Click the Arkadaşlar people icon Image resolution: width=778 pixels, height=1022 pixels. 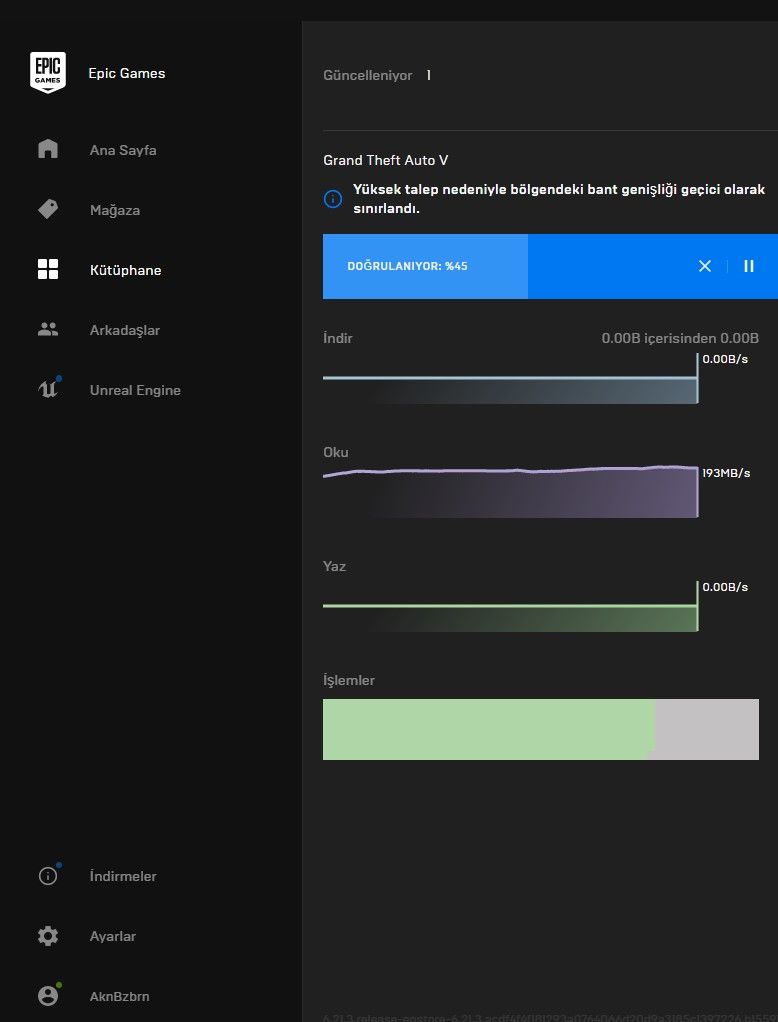(x=48, y=329)
